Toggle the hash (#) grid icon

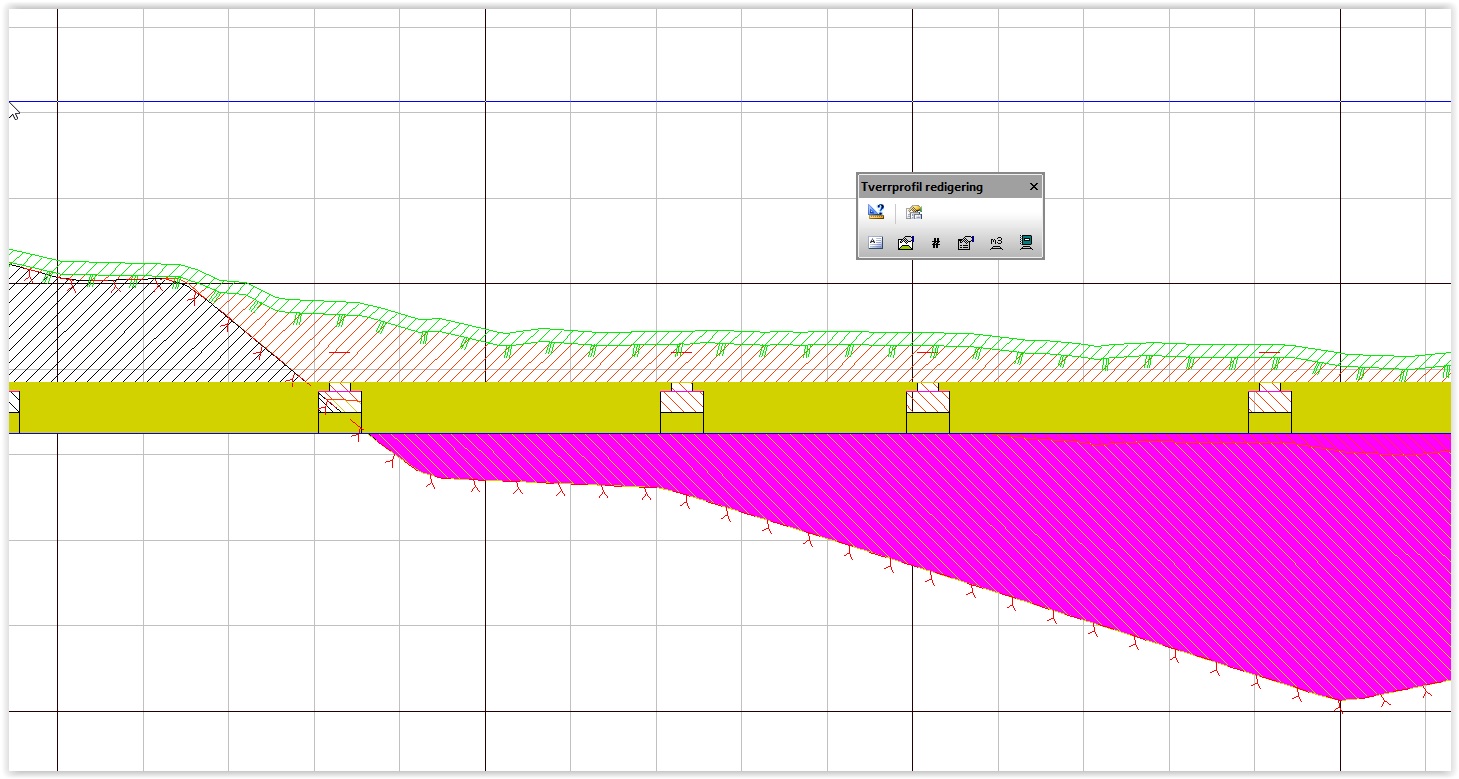[x=936, y=243]
